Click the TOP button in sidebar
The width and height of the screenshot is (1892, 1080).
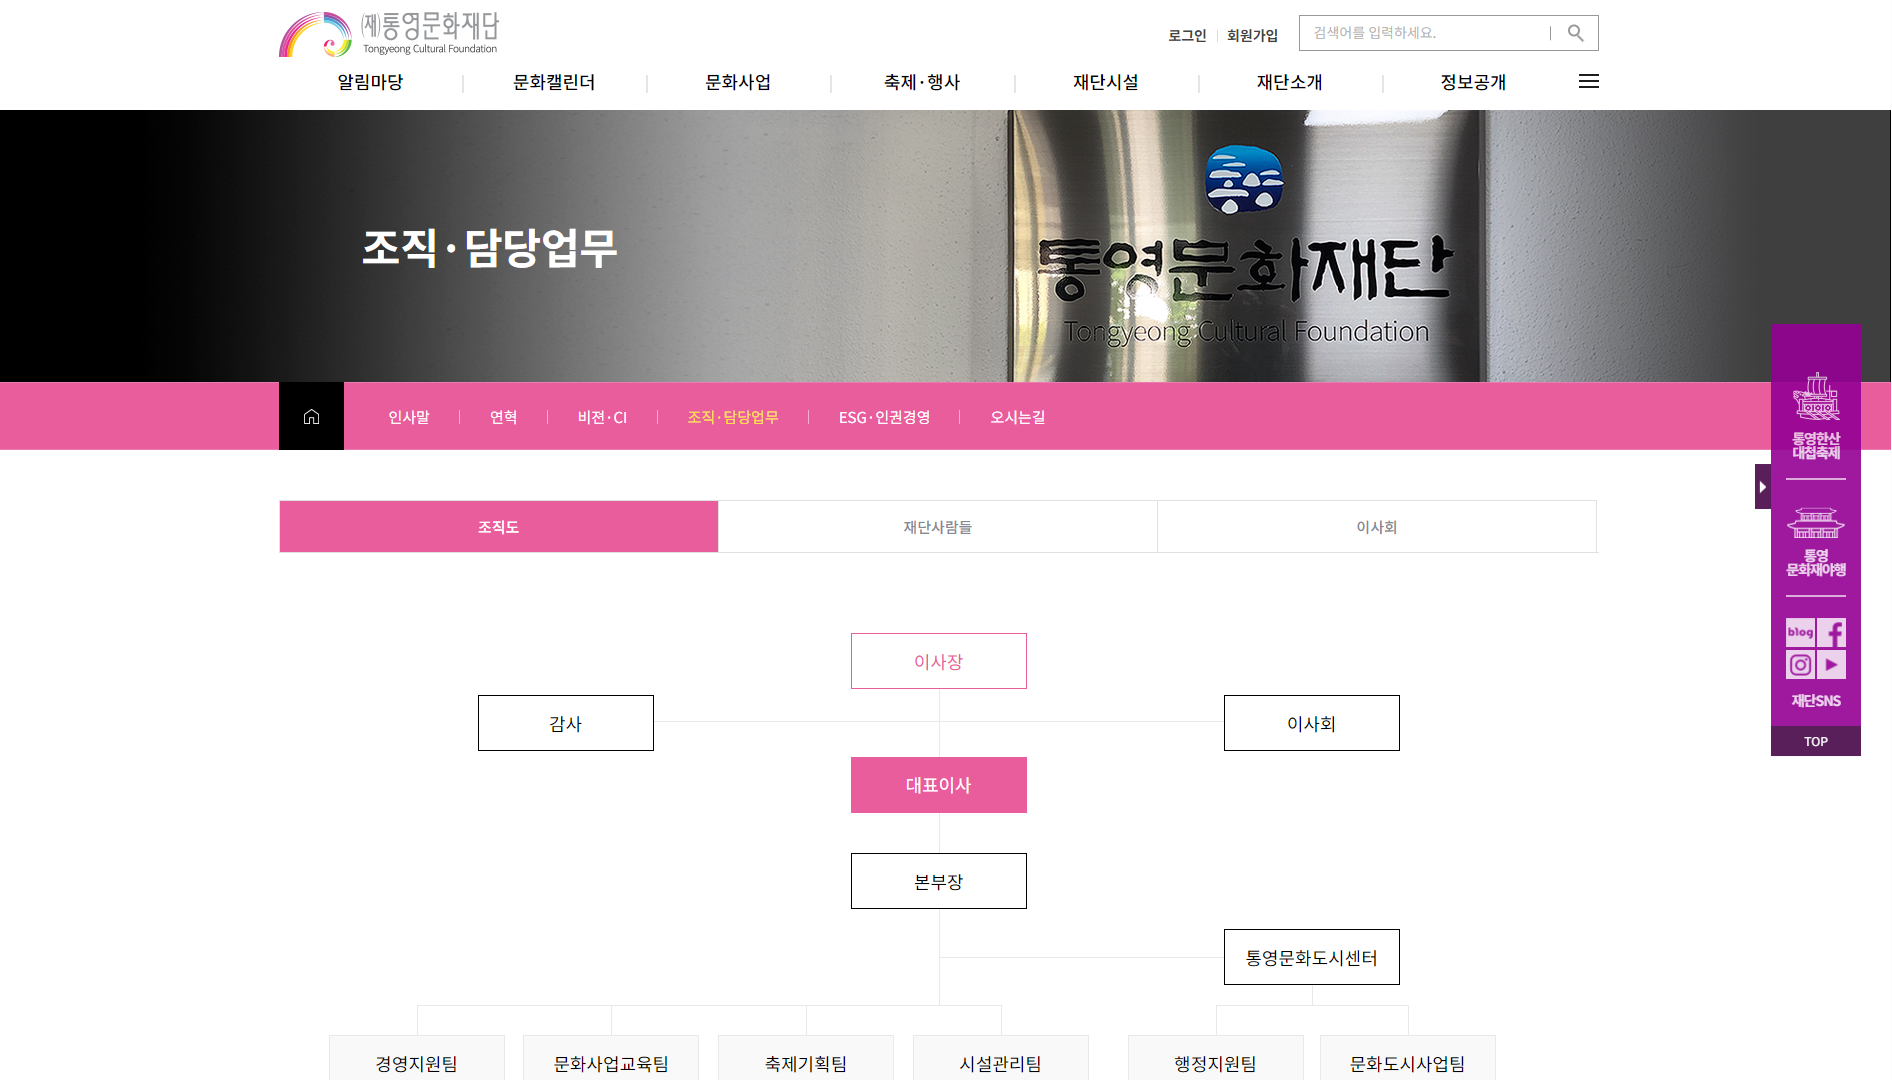pyautogui.click(x=1816, y=741)
